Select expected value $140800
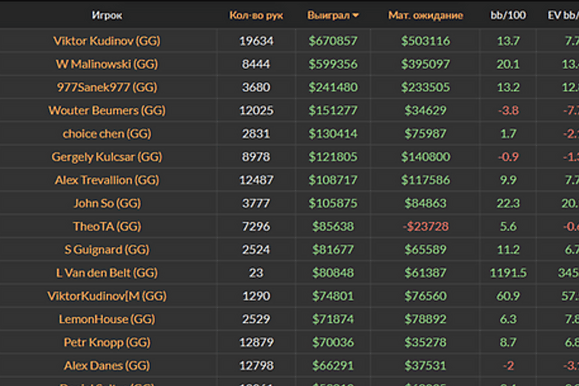The width and height of the screenshot is (579, 386). [x=425, y=157]
